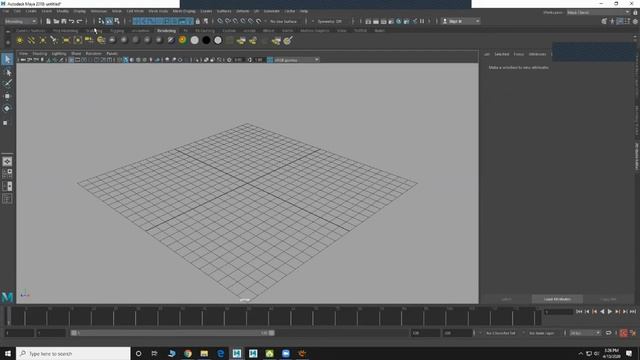
Task: Click the Windows search box
Action: point(73,353)
